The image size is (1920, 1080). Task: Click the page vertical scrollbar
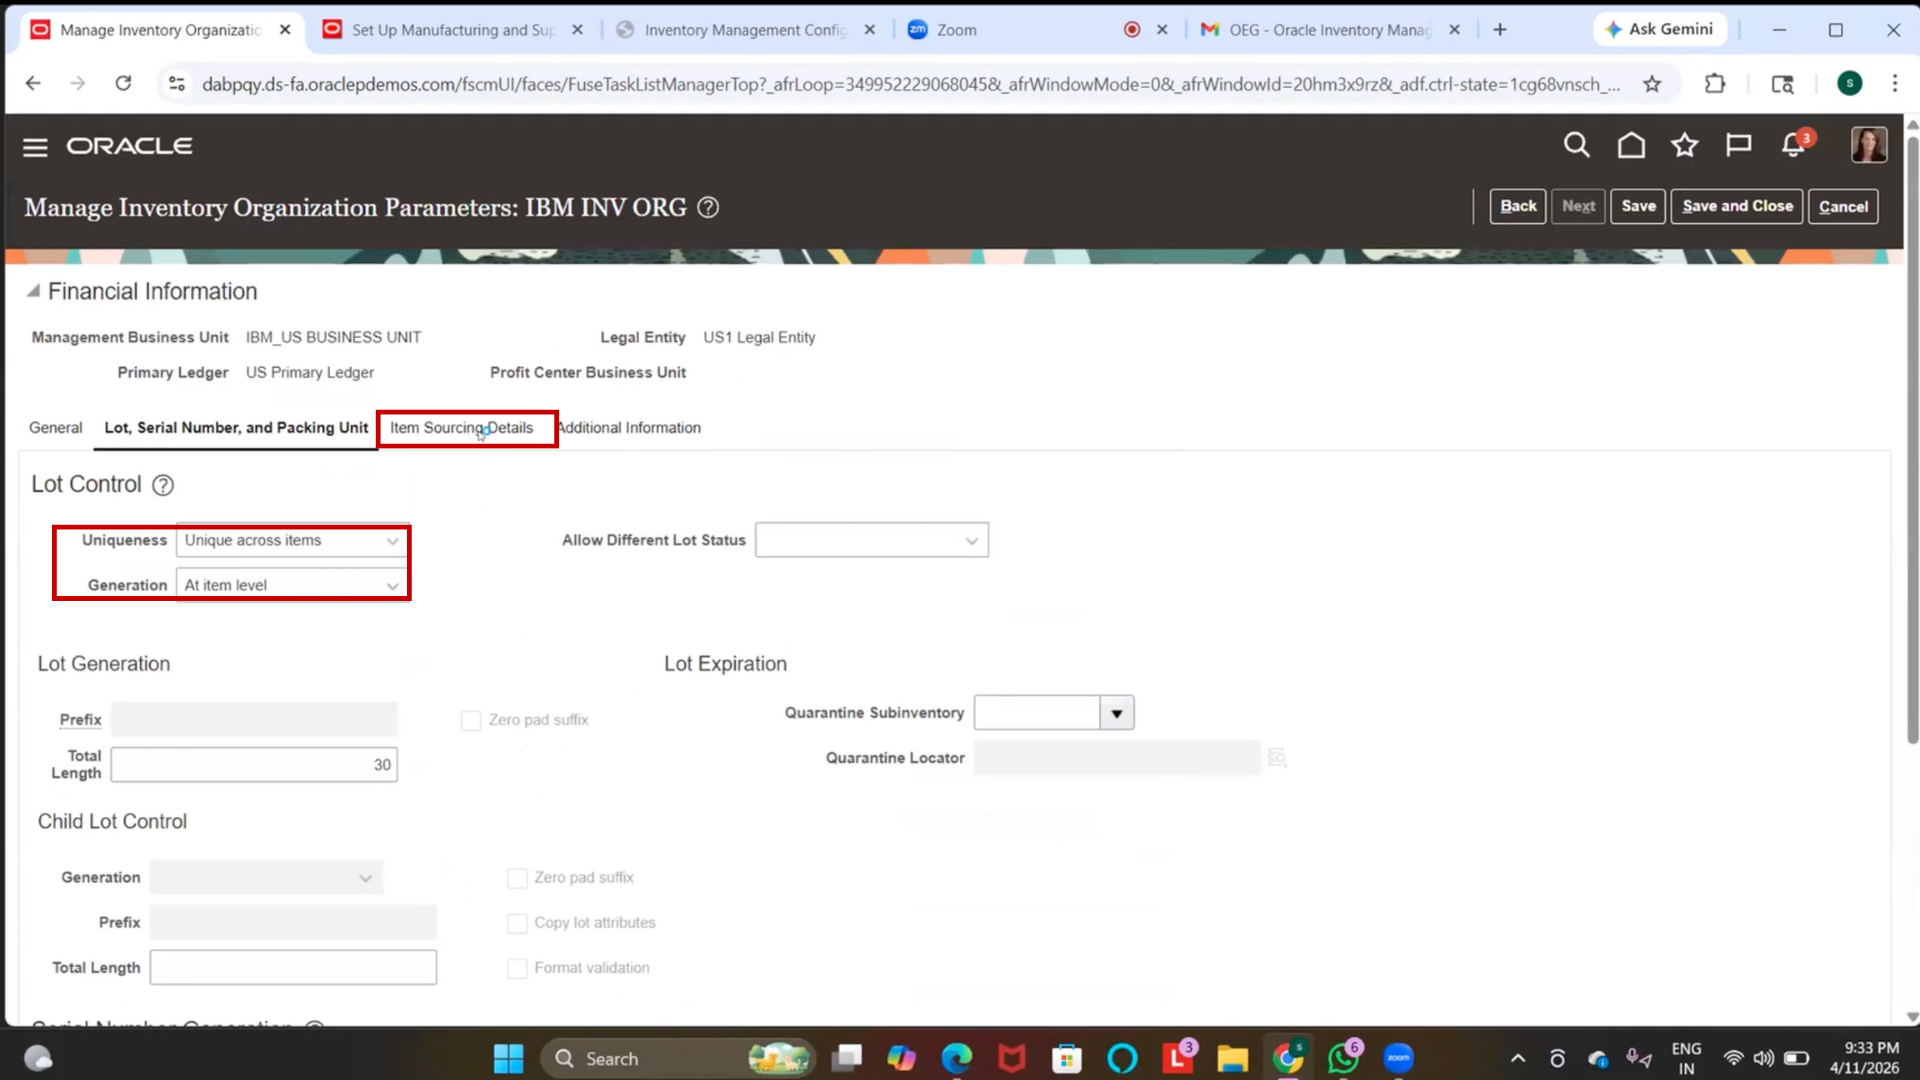point(1912,440)
